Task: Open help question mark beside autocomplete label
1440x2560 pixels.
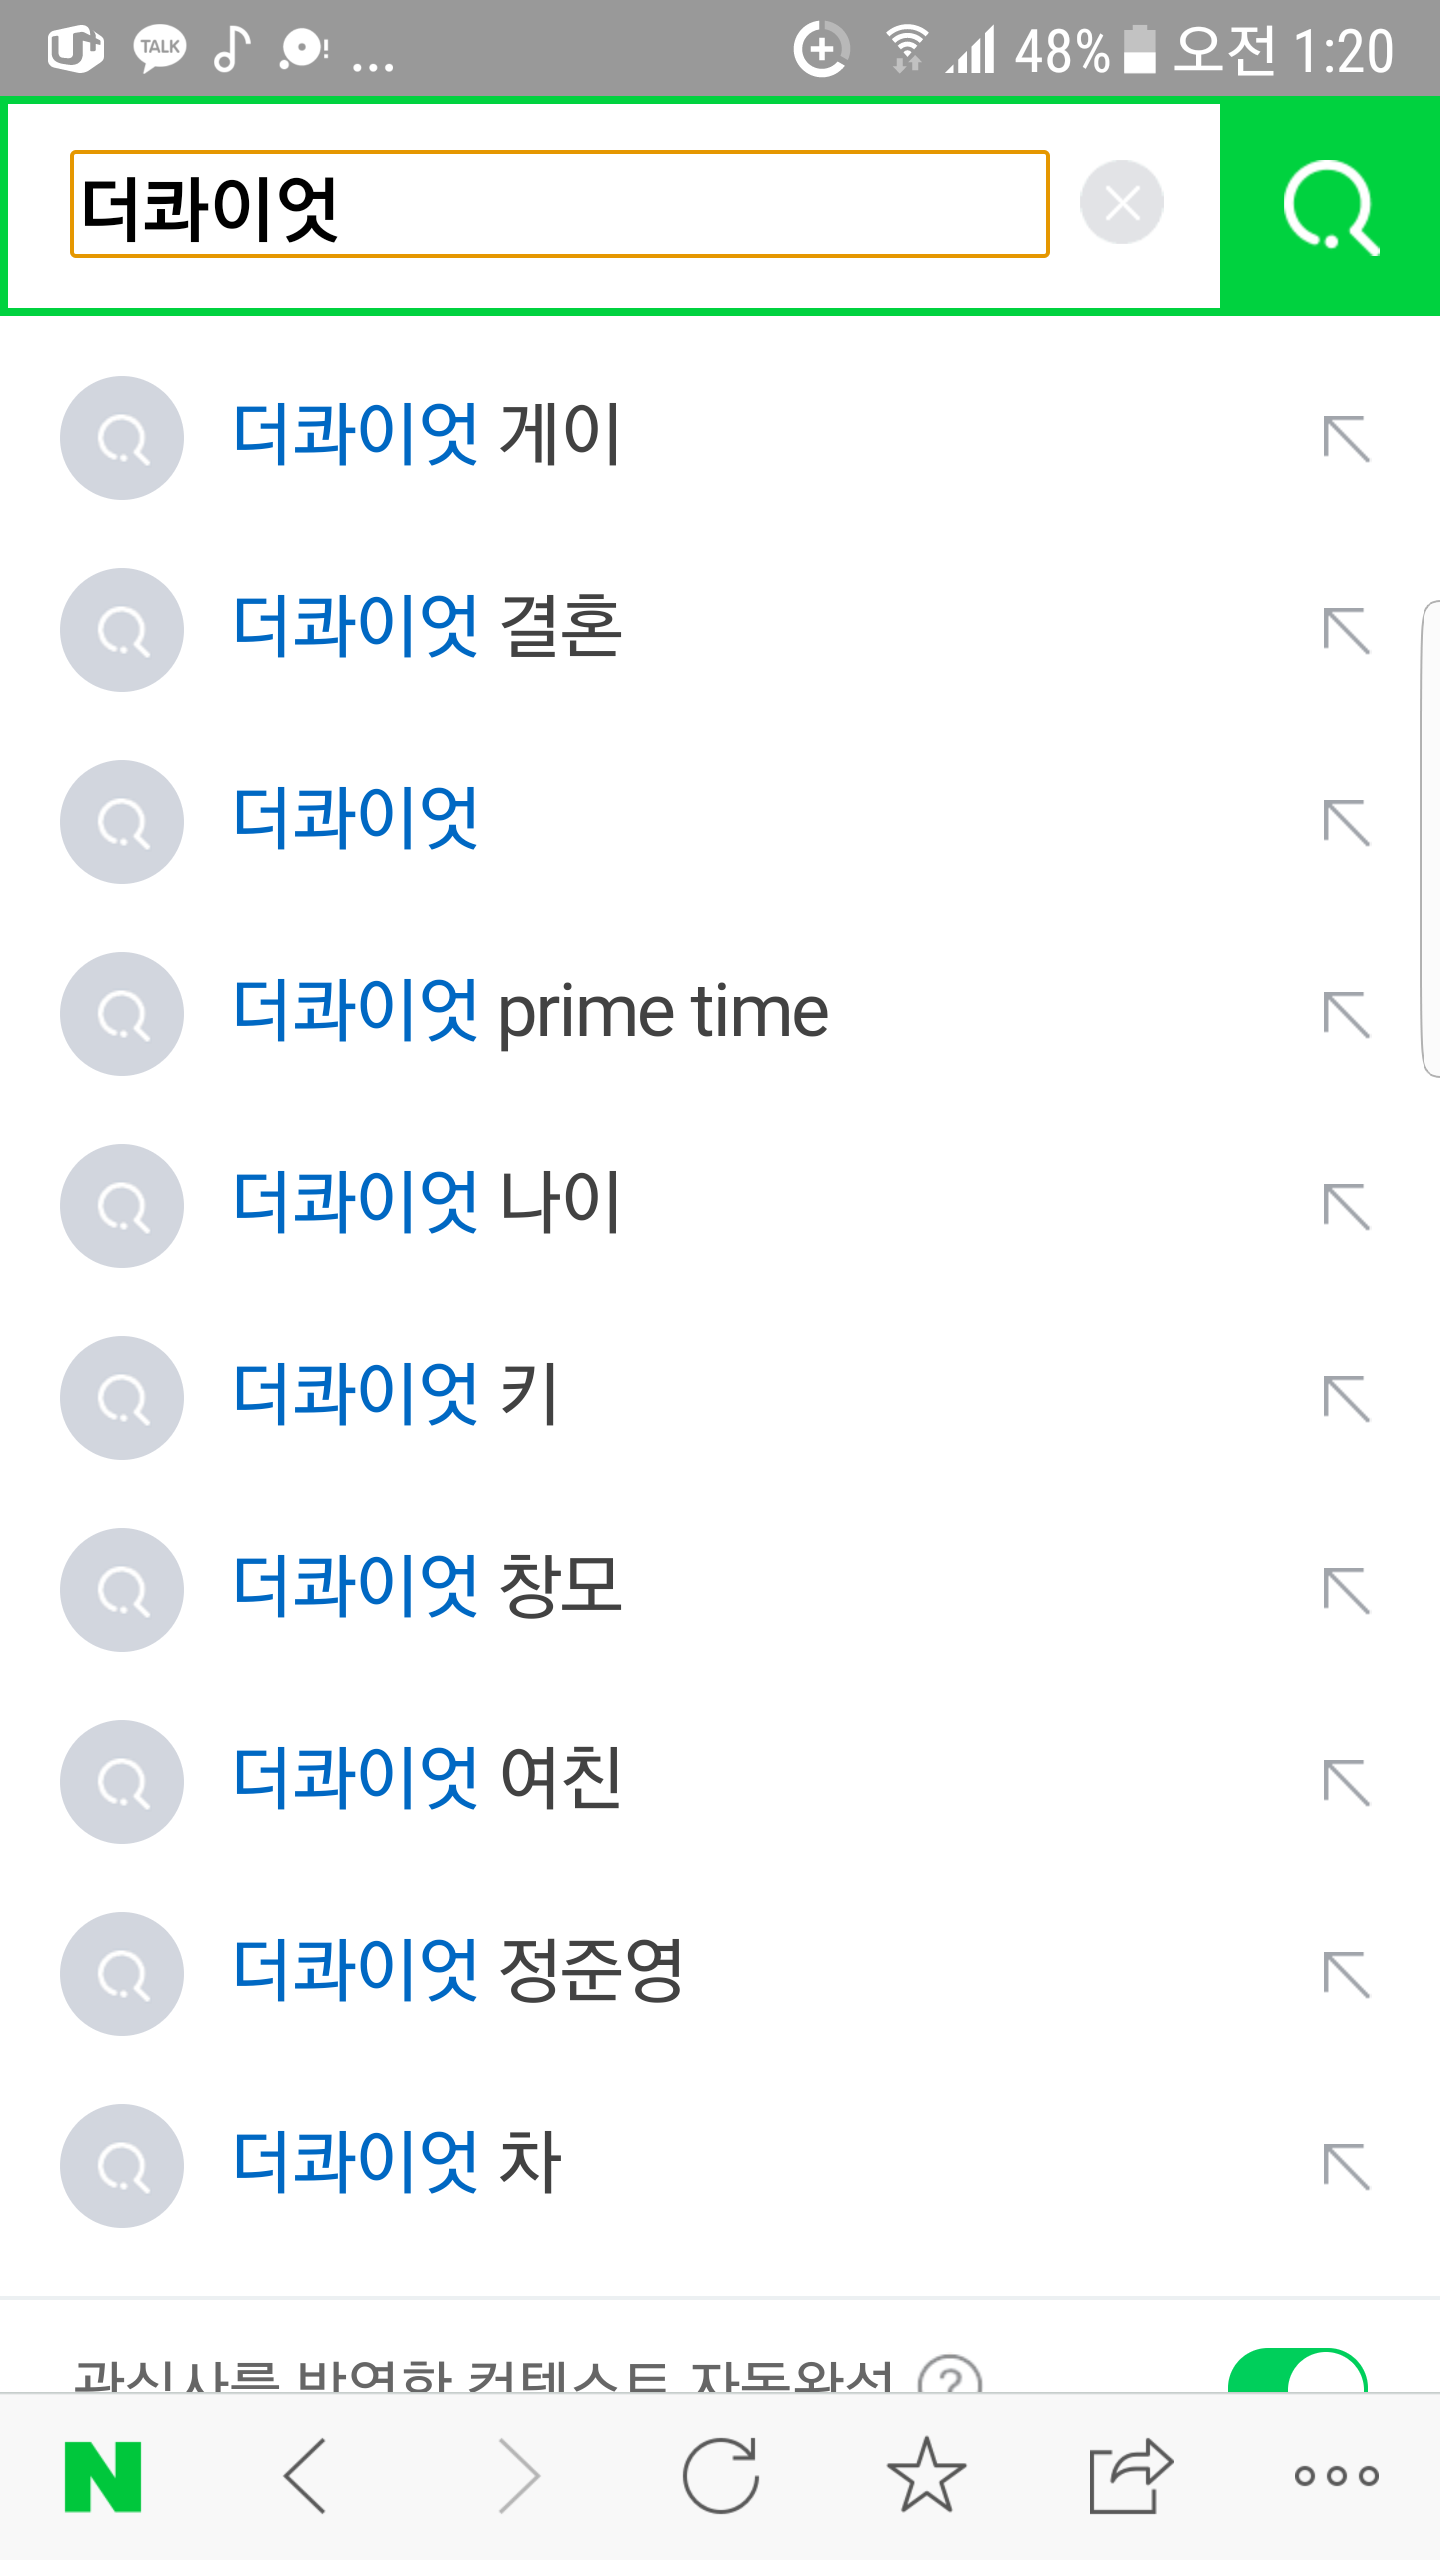Action: (950, 2376)
